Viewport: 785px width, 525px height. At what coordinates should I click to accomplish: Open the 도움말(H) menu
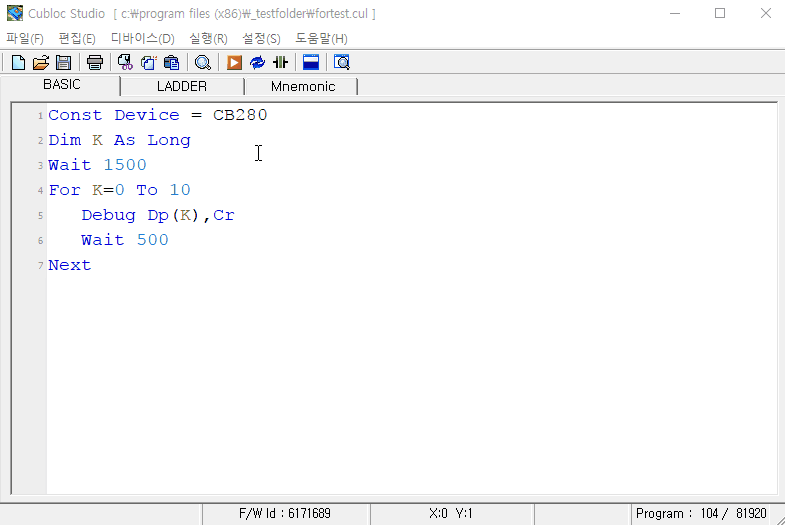[x=321, y=38]
